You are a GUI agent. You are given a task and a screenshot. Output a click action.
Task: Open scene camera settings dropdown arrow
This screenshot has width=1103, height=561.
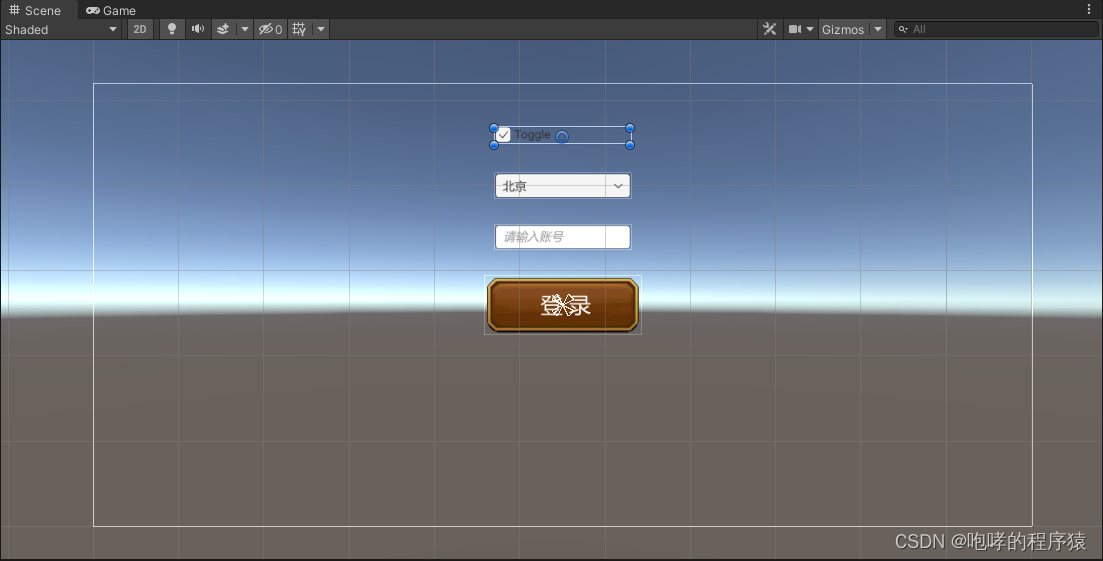[x=810, y=29]
